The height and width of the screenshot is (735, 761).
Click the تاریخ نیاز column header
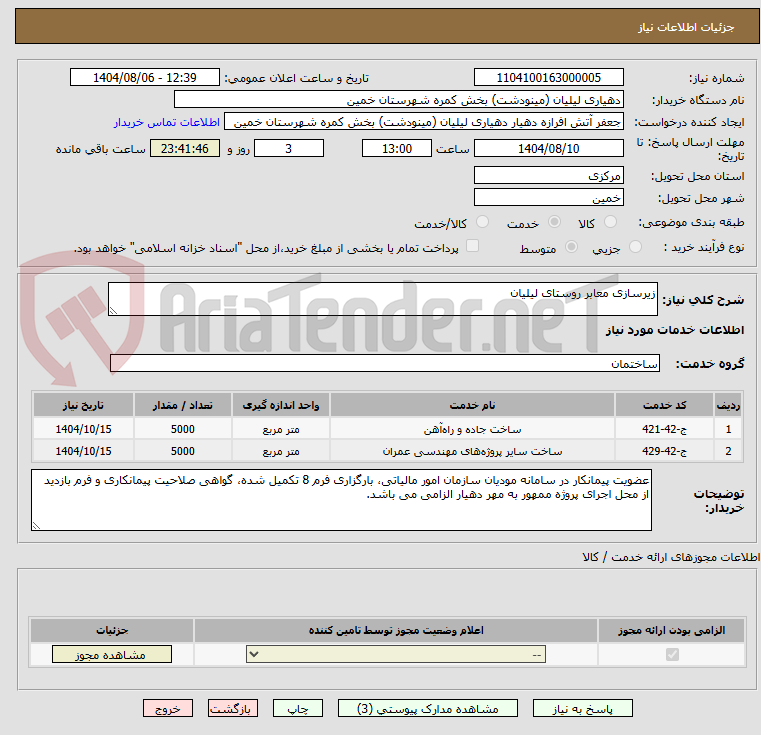pyautogui.click(x=83, y=405)
